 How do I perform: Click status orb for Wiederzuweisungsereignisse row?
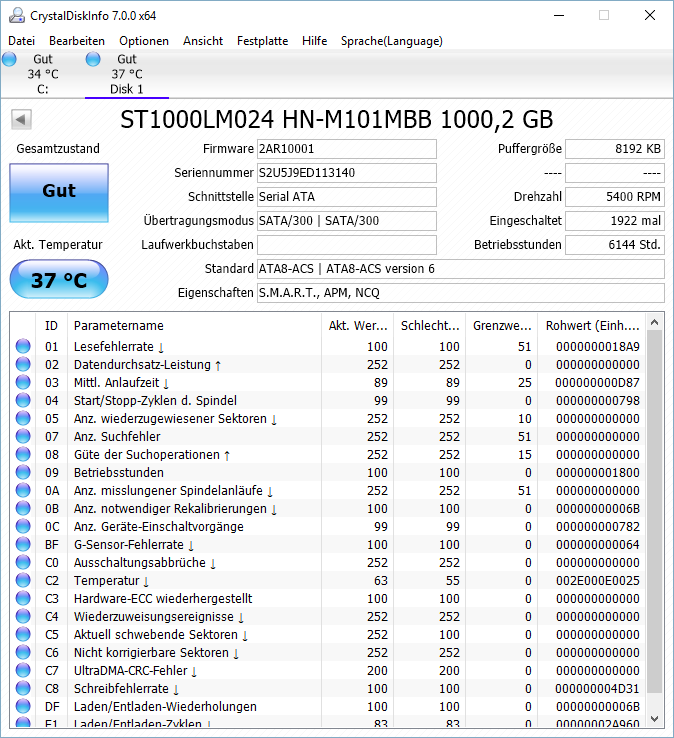(23, 616)
